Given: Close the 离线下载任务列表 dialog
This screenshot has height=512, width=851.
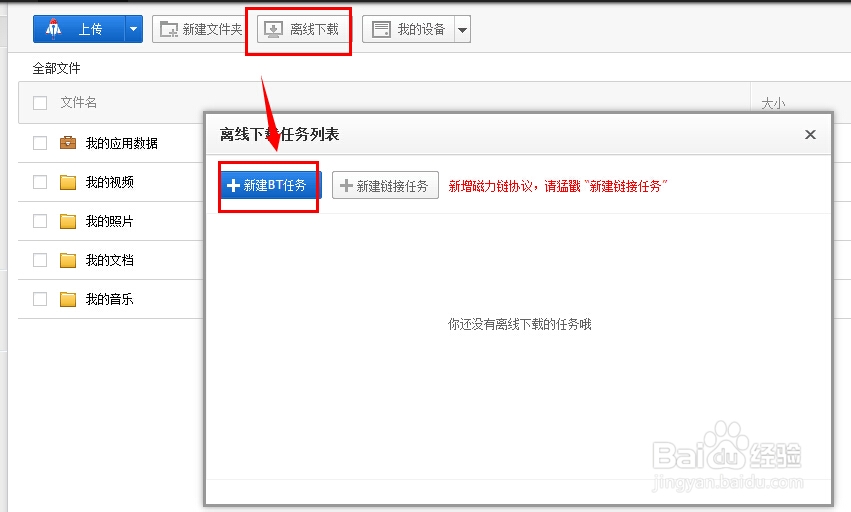Looking at the screenshot, I should point(810,135).
